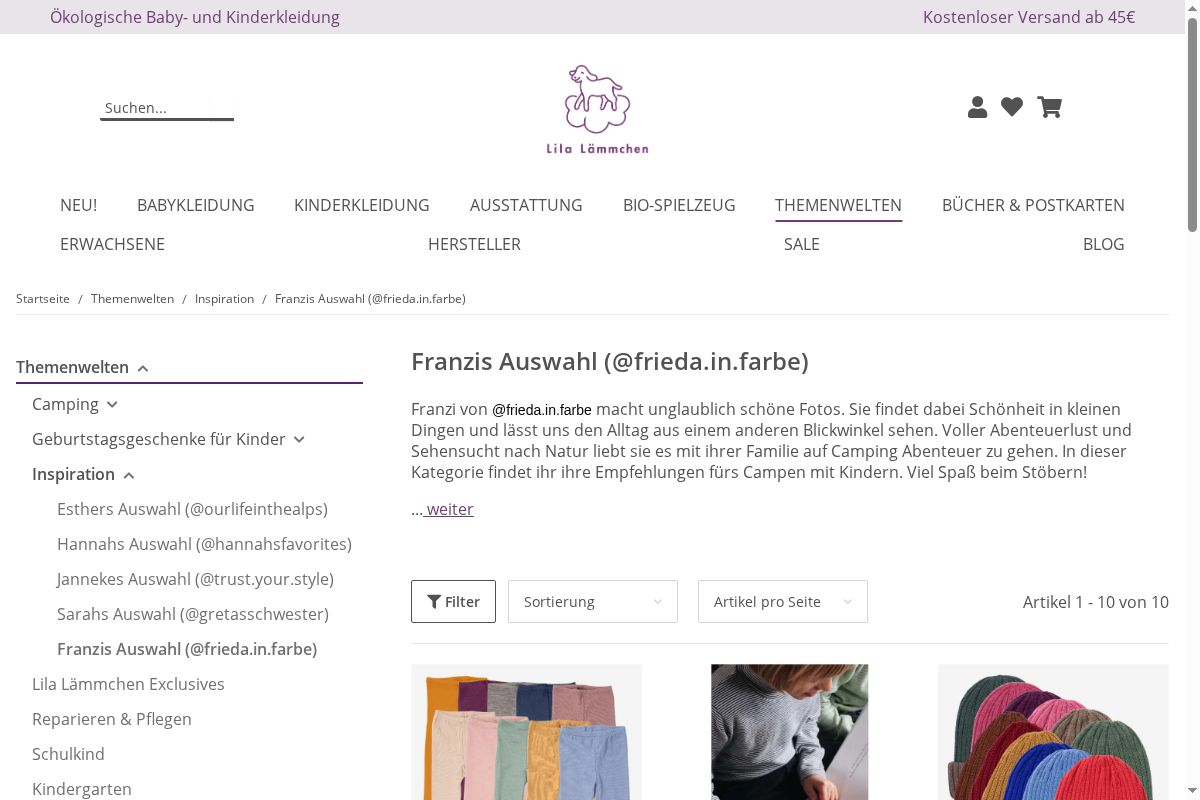
Task: Collapse the Themenwelten sidebar chevron
Action: (143, 368)
